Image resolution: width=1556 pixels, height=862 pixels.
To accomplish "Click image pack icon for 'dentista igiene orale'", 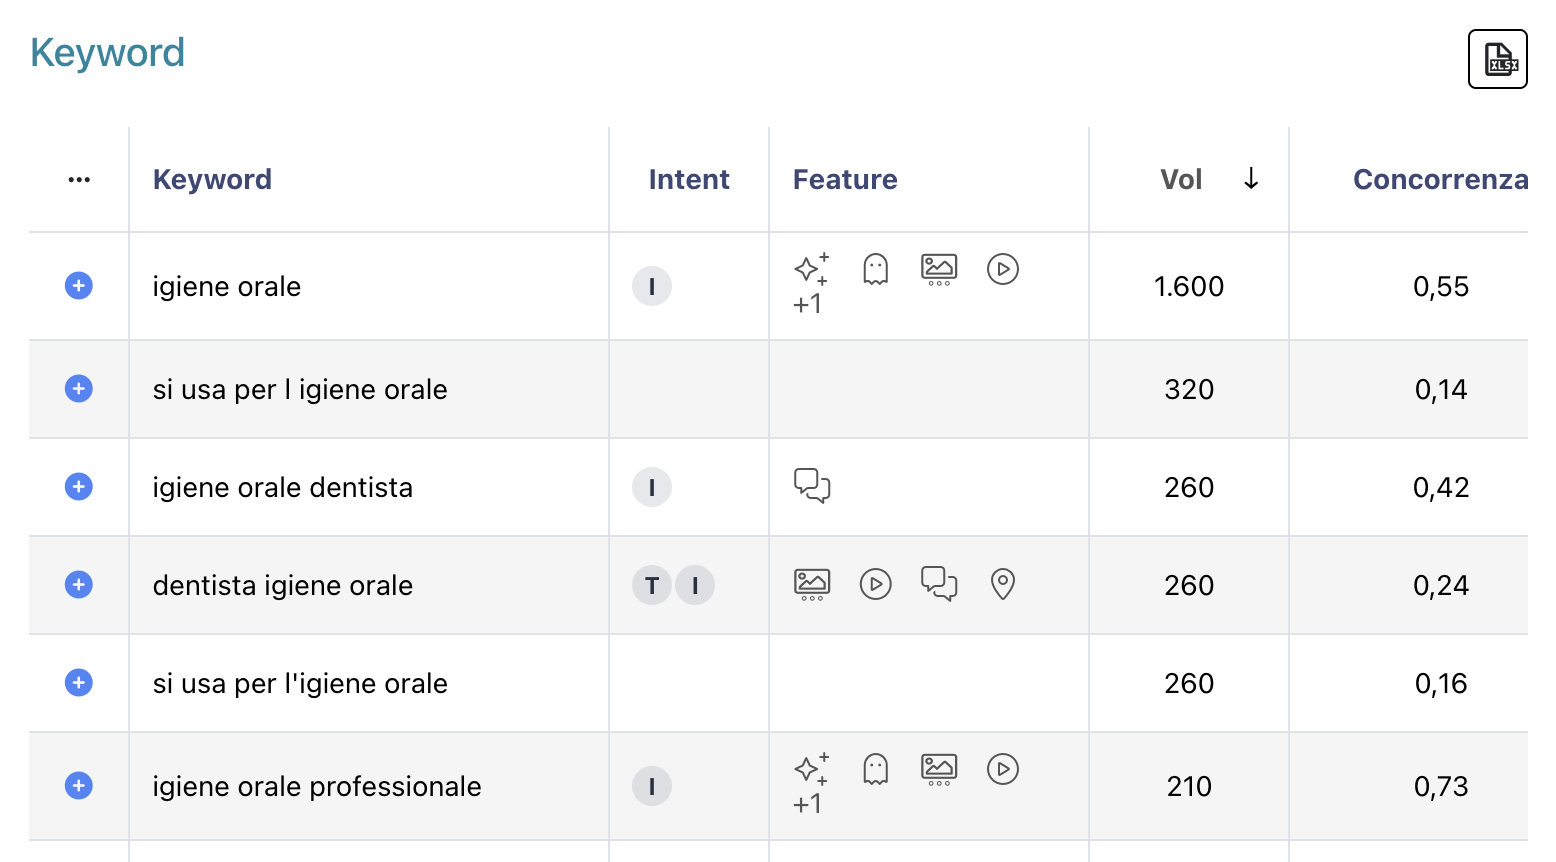I will pos(812,584).
